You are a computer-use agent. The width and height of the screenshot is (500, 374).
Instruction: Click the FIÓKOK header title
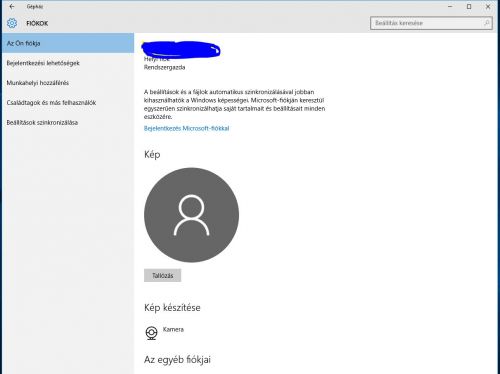[x=37, y=23]
